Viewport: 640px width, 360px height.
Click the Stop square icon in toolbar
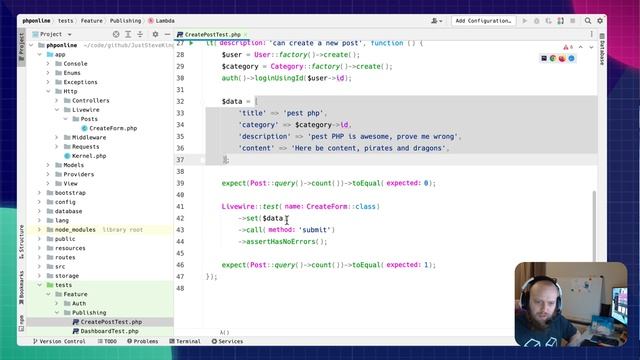tap(573, 21)
